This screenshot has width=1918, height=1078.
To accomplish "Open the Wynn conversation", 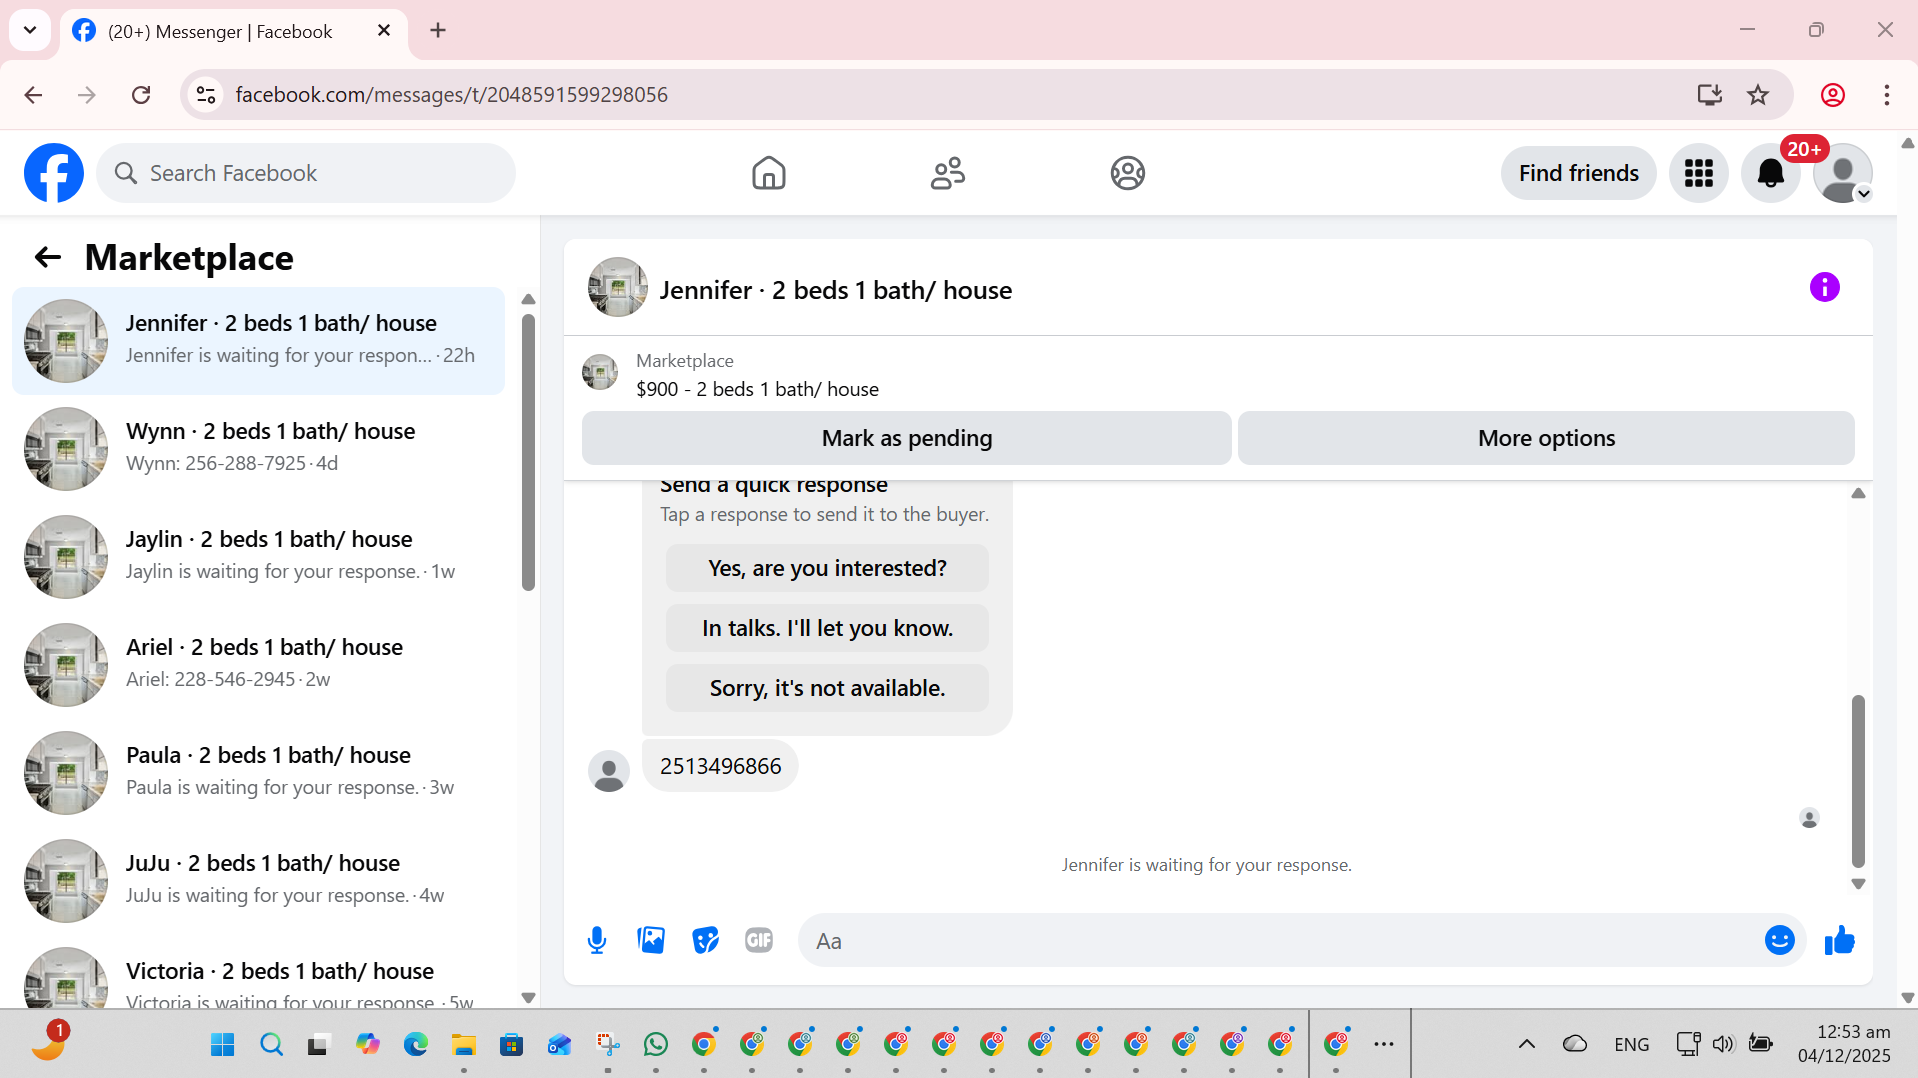I will coord(258,449).
